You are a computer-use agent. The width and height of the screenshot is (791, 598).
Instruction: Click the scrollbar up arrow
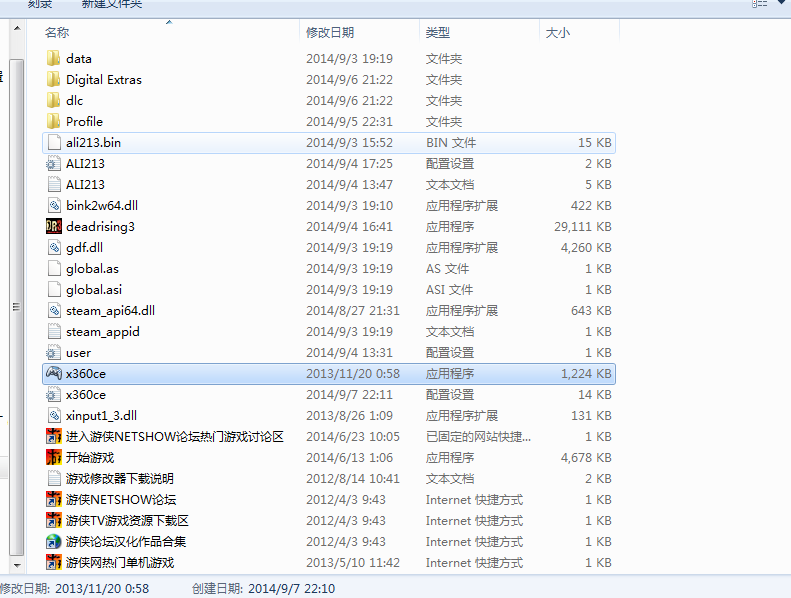(x=17, y=28)
